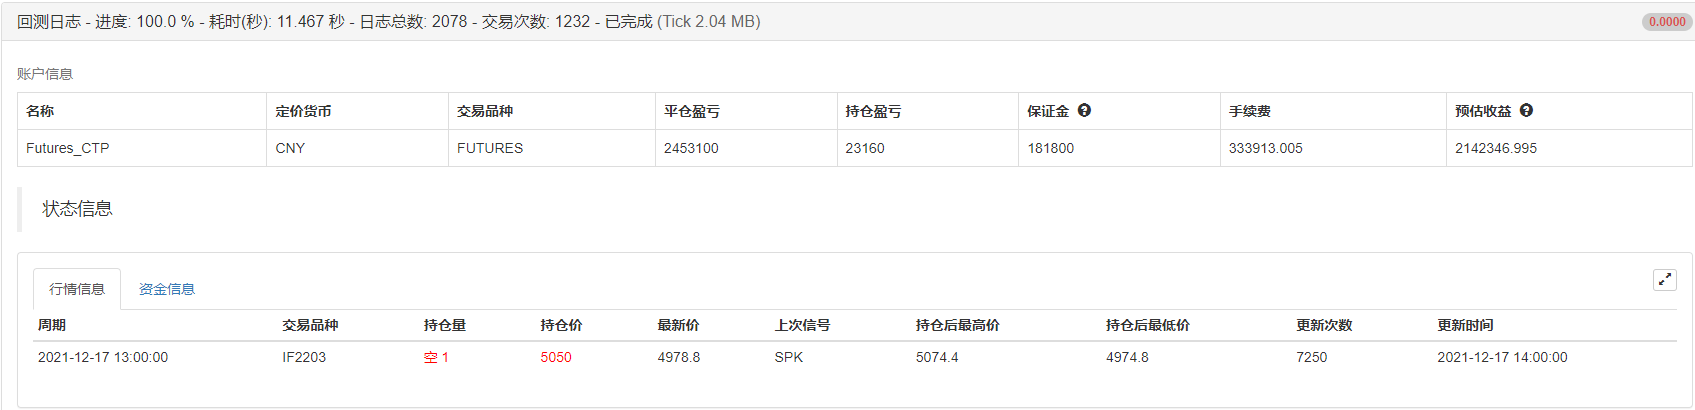Click the SPK last signal cell

(x=788, y=357)
